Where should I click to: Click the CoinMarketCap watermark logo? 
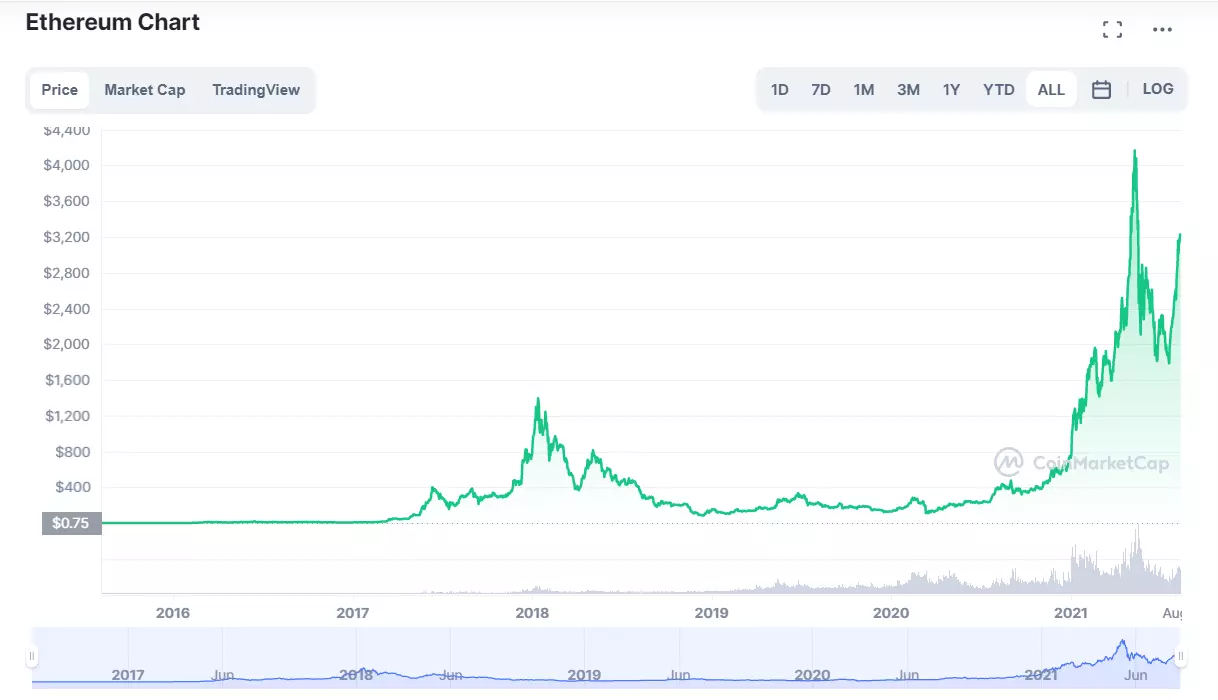click(1081, 462)
